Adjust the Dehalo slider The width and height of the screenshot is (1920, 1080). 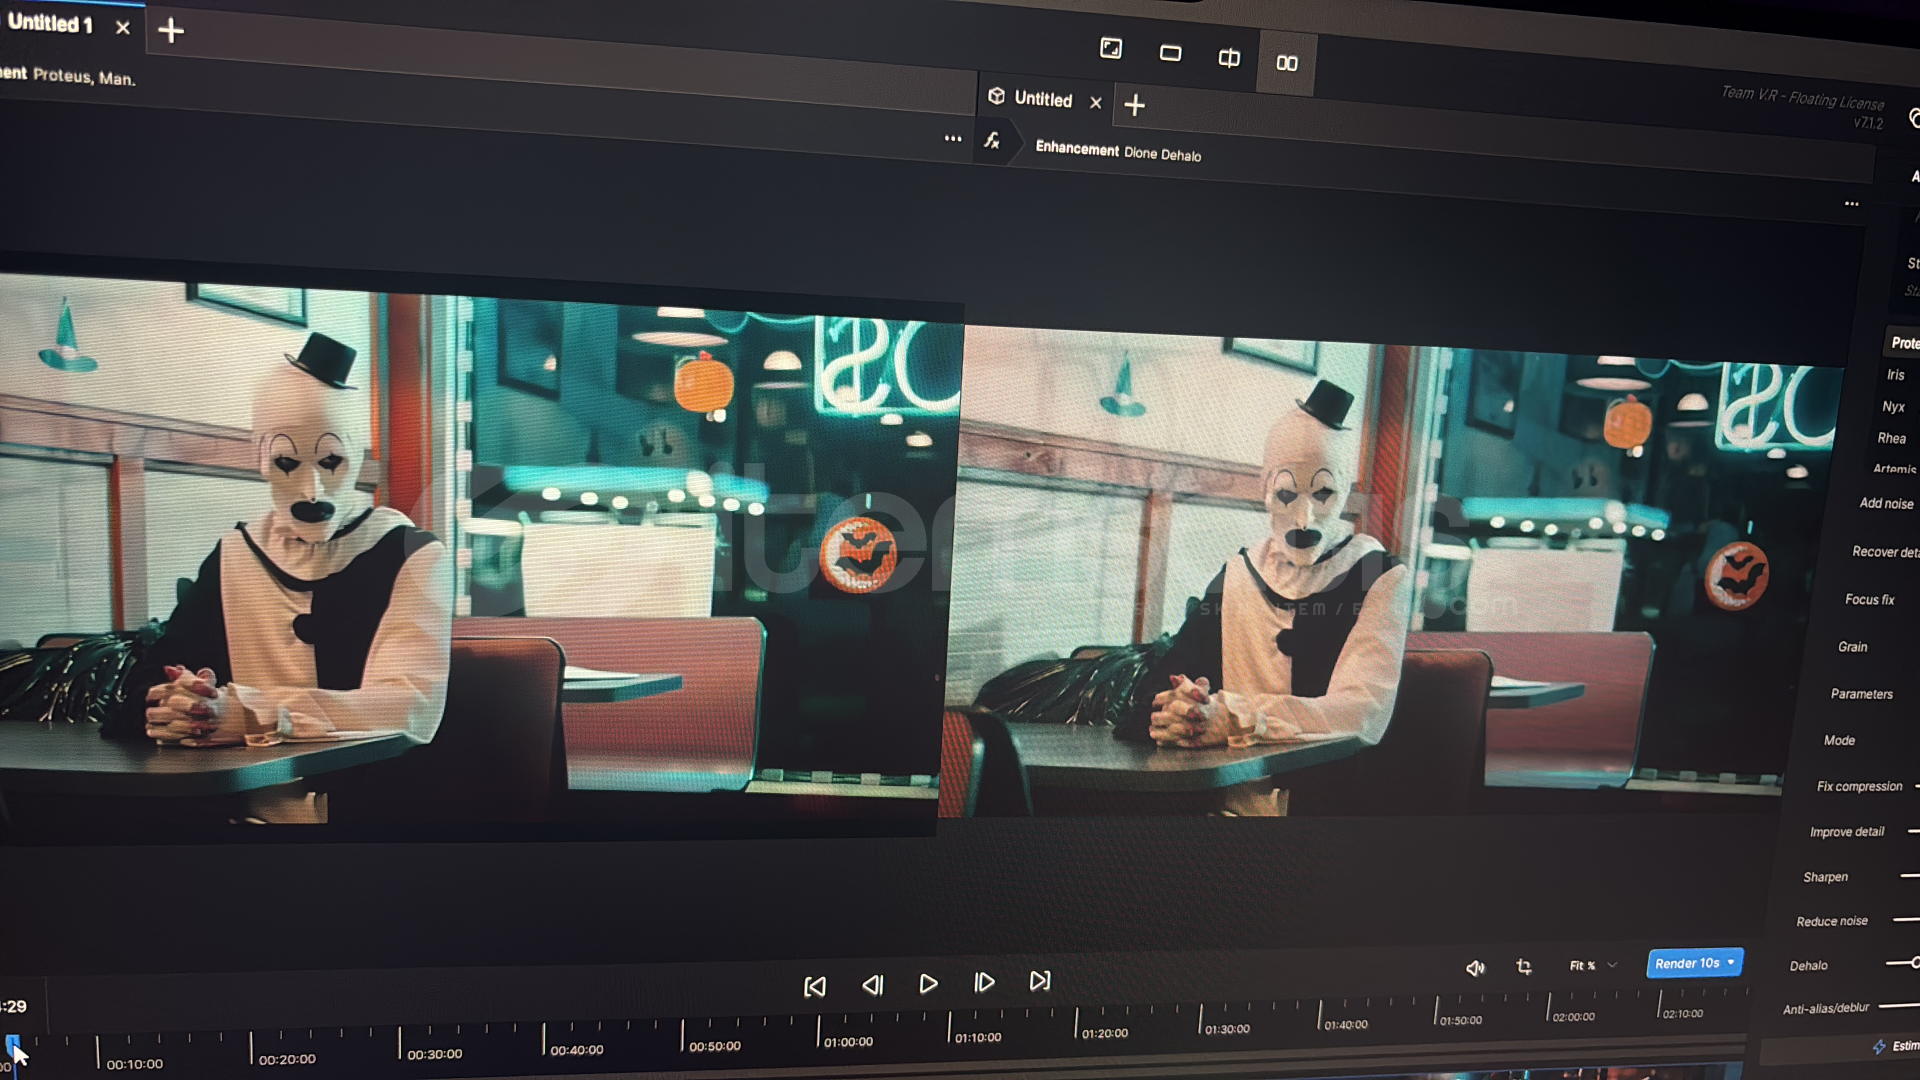1912,963
